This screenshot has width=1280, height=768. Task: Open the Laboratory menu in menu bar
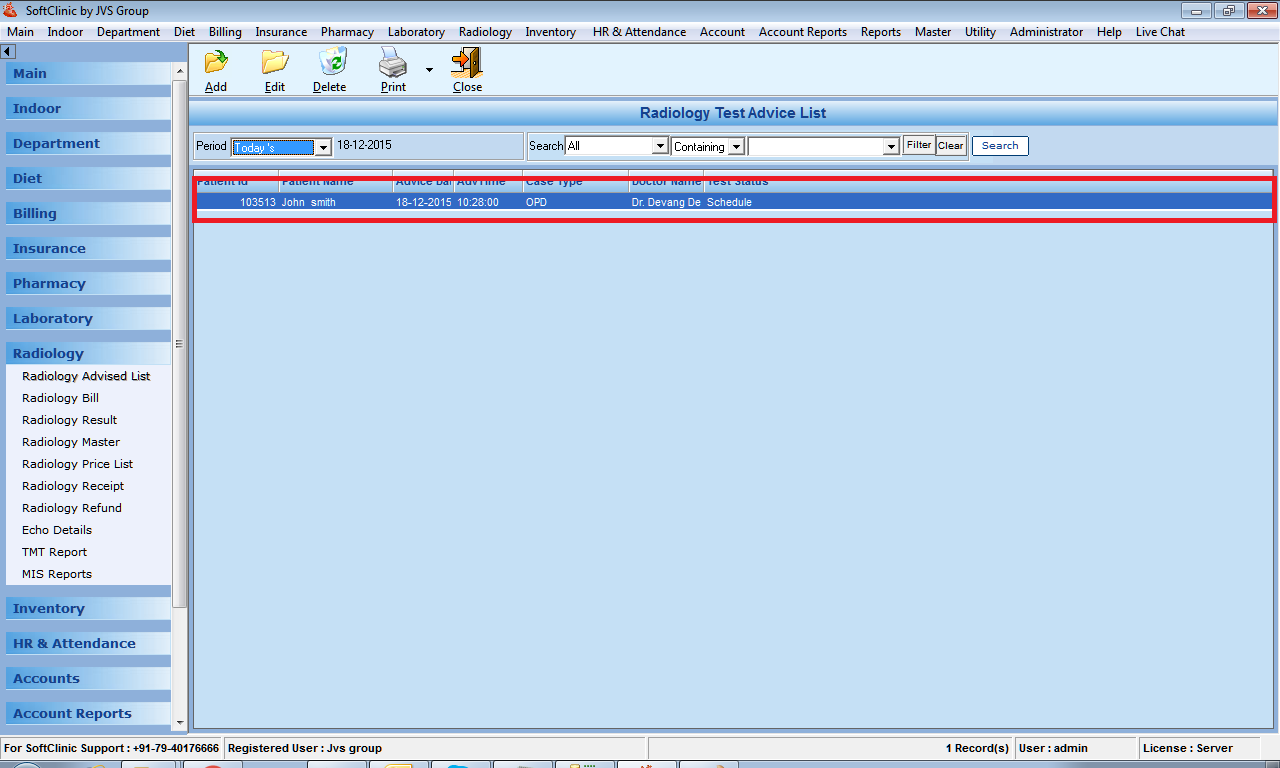tap(416, 32)
